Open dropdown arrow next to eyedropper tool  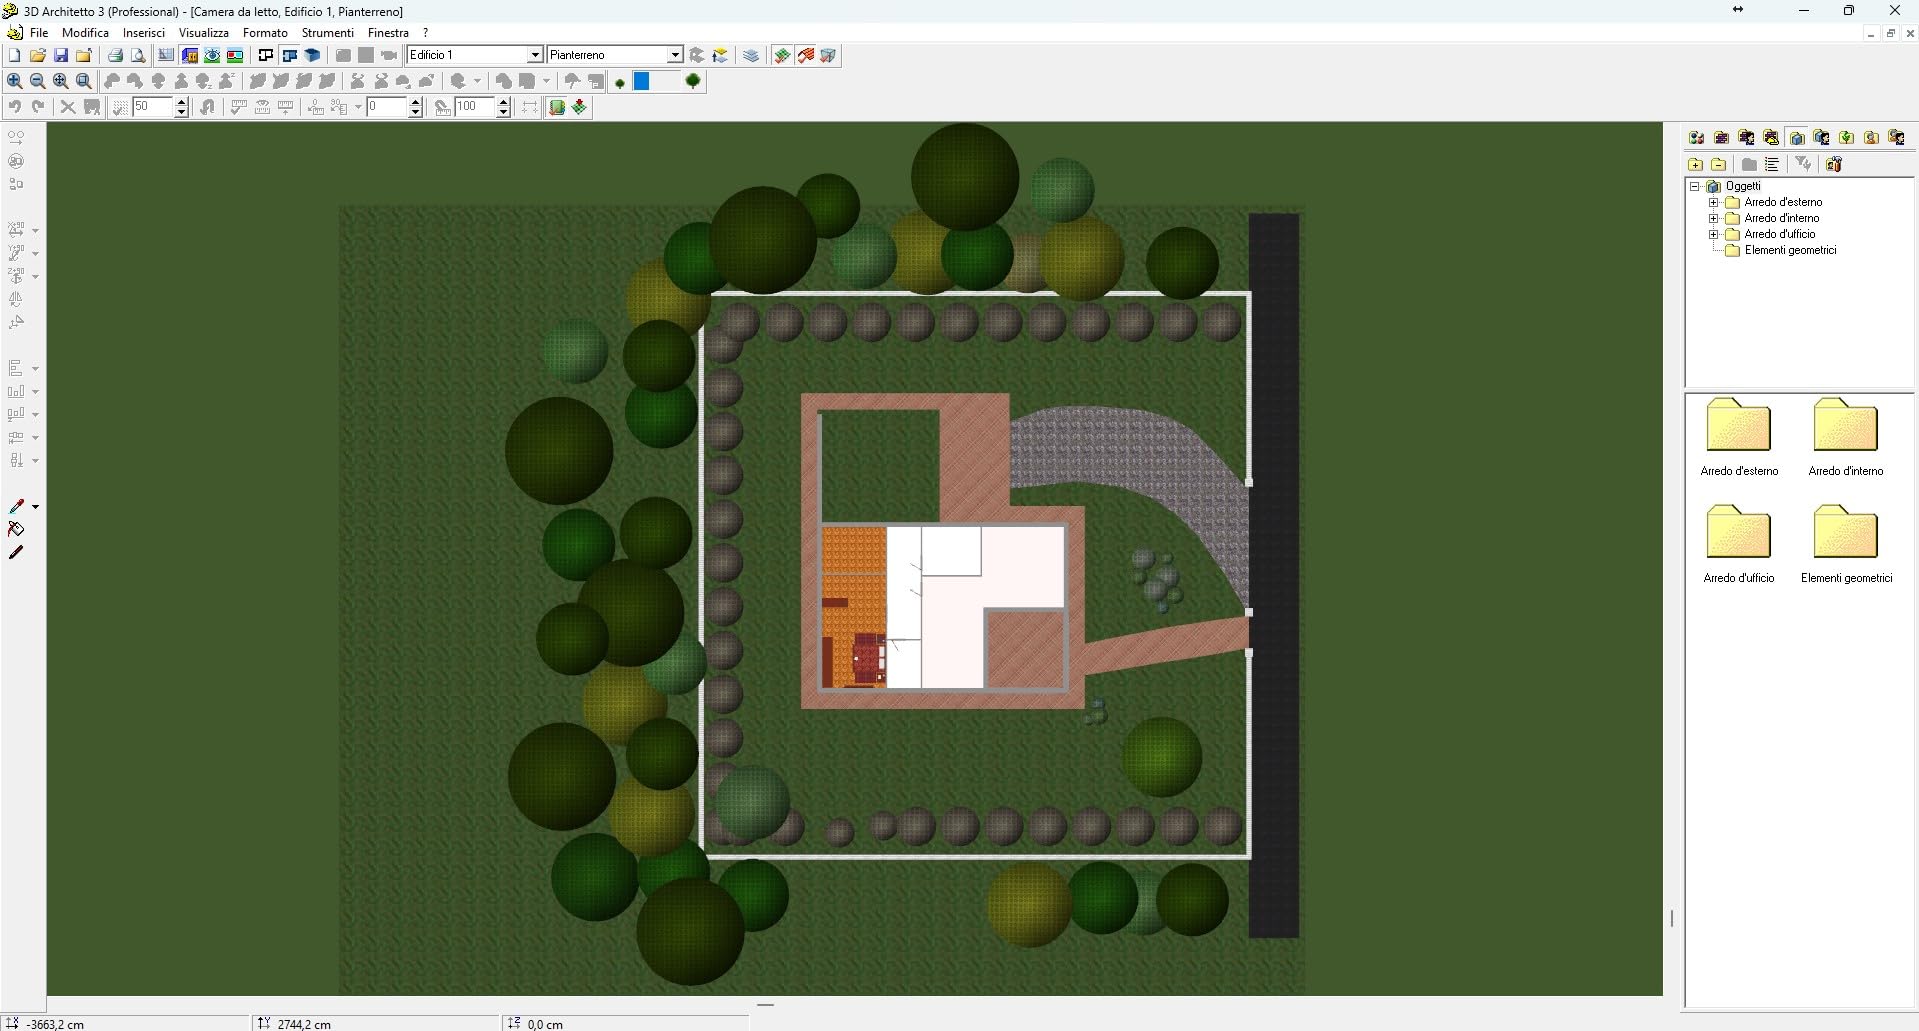pos(35,507)
